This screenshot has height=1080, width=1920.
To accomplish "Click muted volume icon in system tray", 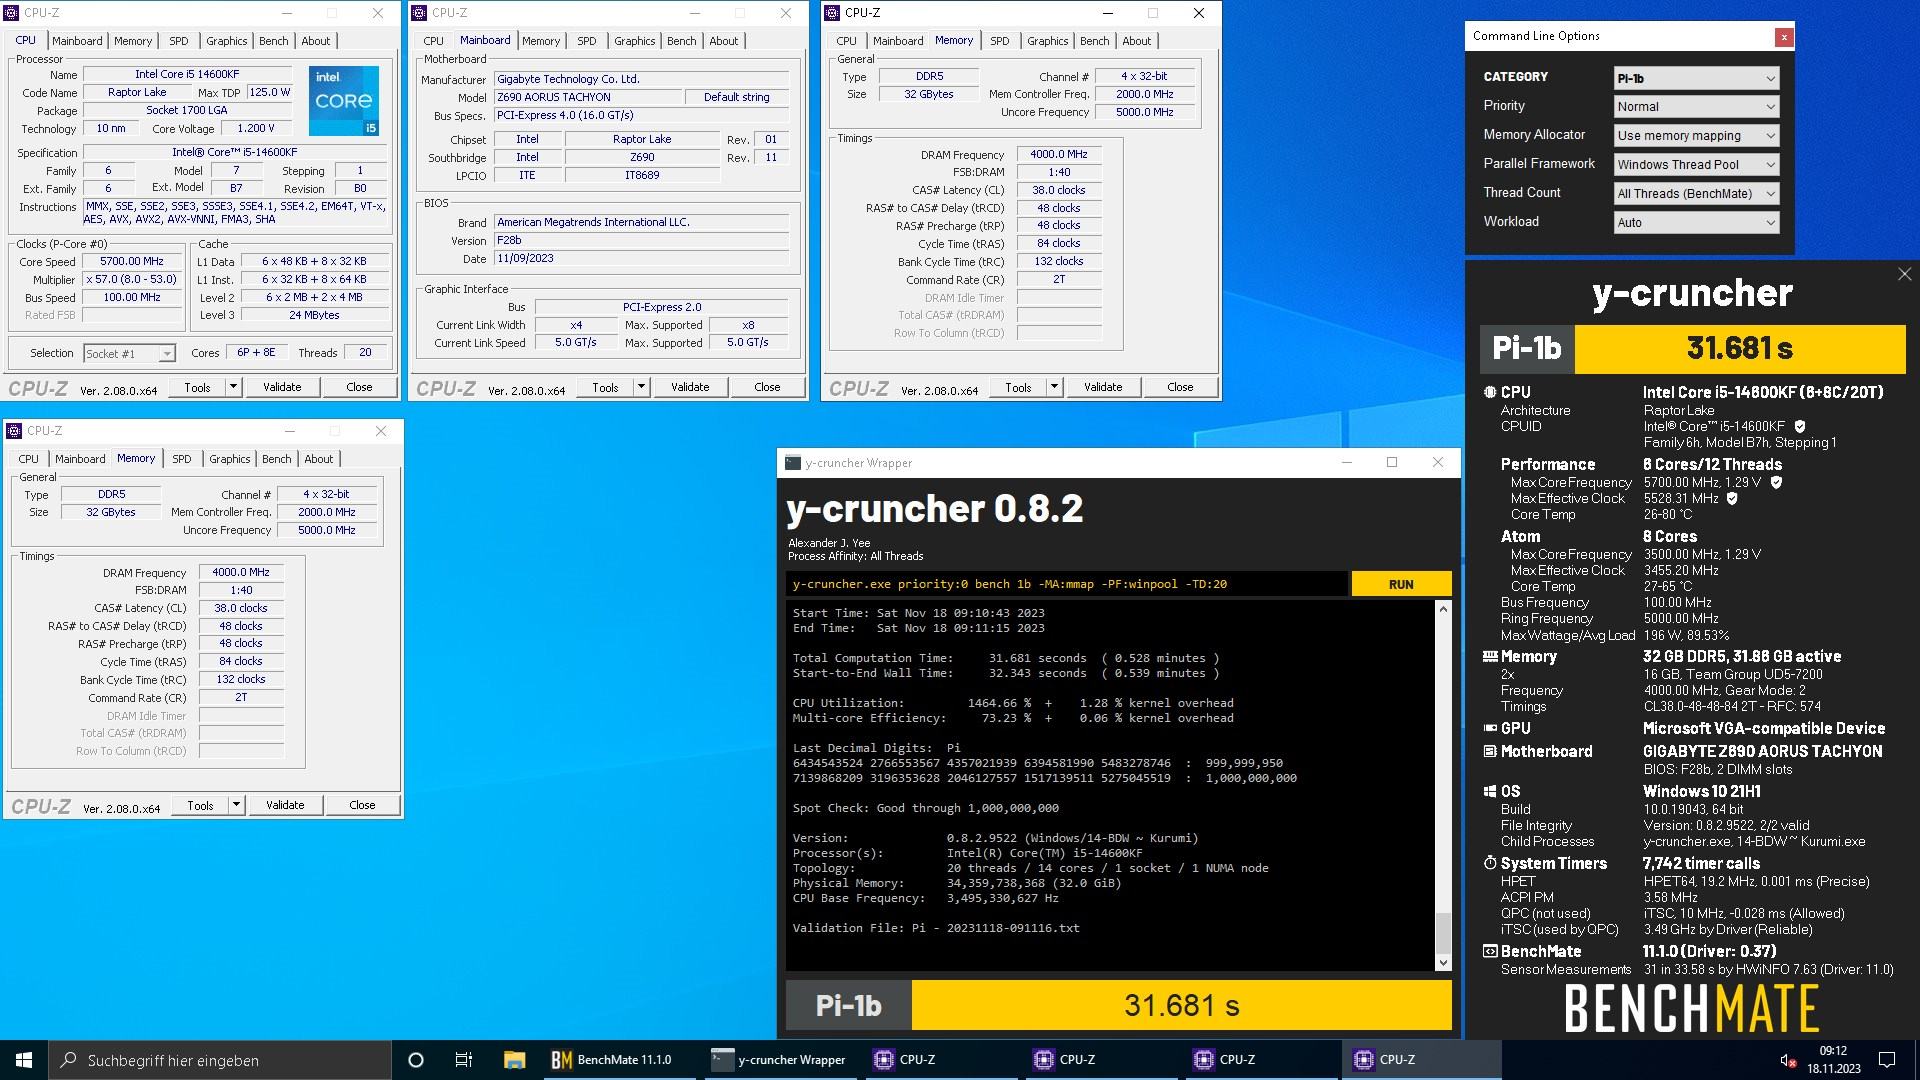I will click(x=1788, y=1060).
